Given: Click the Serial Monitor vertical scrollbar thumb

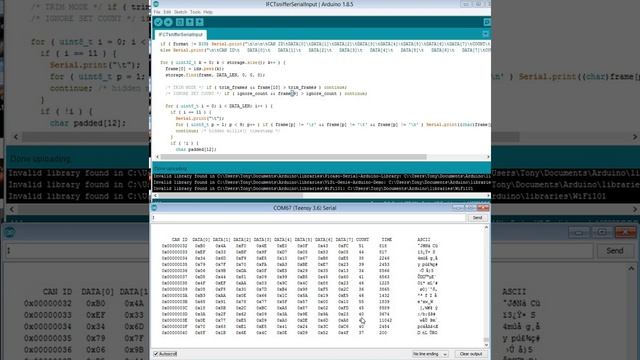Looking at the screenshot, I should click(x=486, y=340).
